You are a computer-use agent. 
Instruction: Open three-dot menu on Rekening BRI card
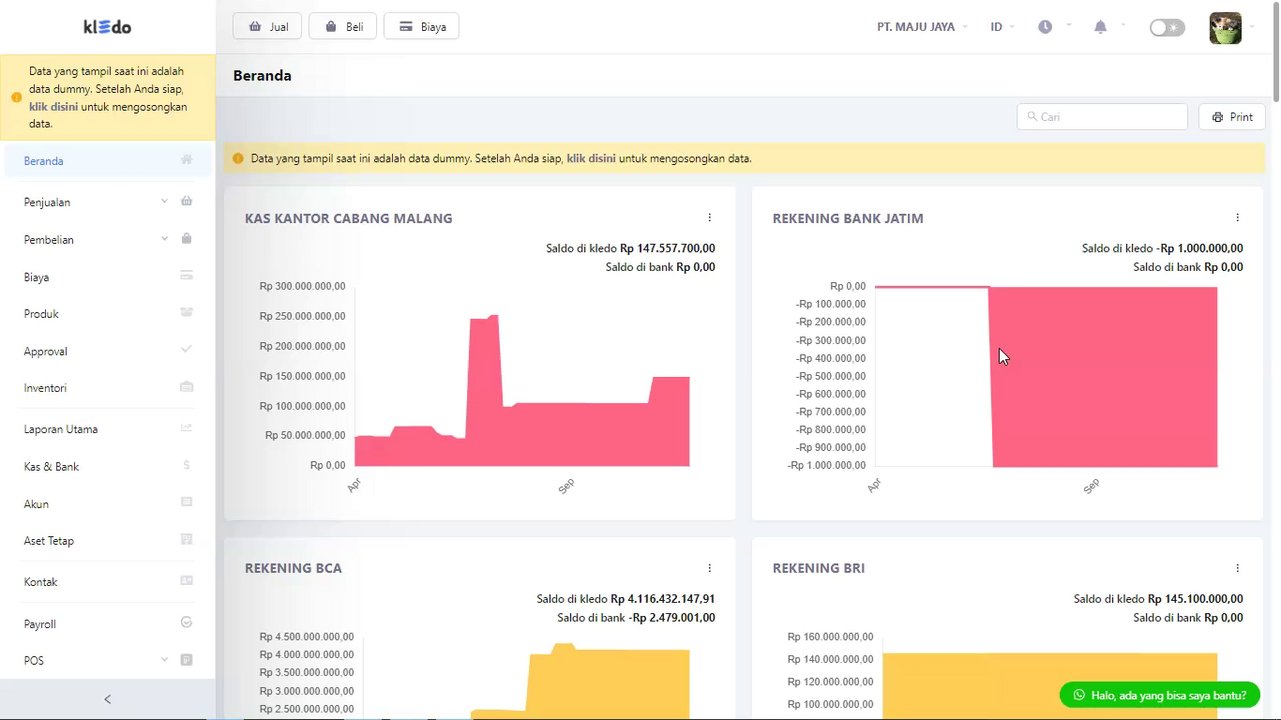tap(1237, 568)
